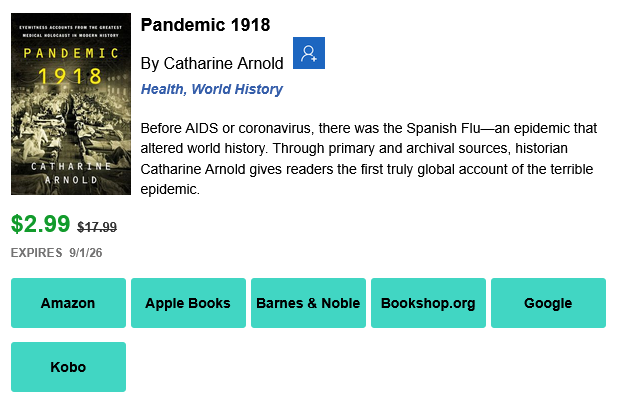Screen dimensions: 619x401
Task: Click the green $2.99 sale price
Action: tap(40, 224)
